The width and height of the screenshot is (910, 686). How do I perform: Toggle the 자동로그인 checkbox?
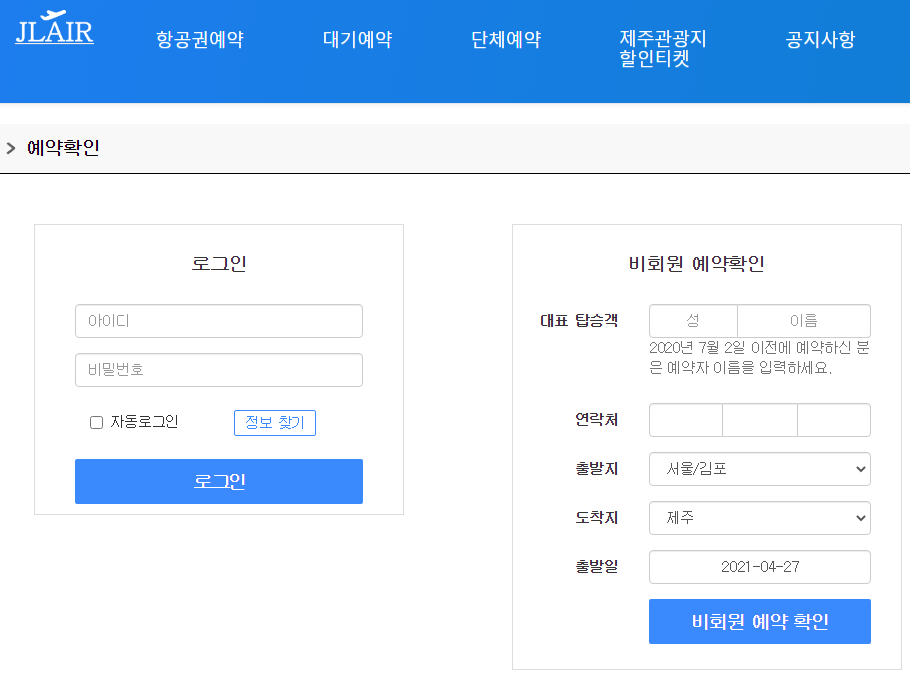coord(97,422)
